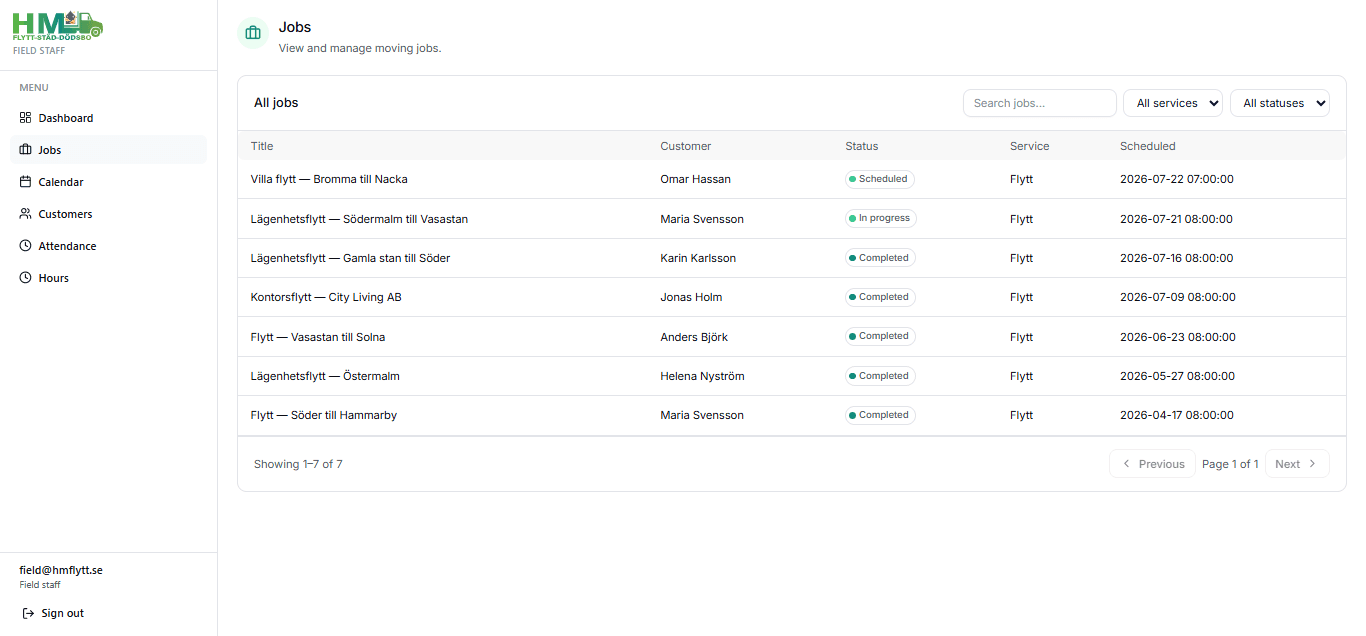Click the Showing 1–7 of 7 text
The width and height of the screenshot is (1366, 636).
[x=298, y=464]
